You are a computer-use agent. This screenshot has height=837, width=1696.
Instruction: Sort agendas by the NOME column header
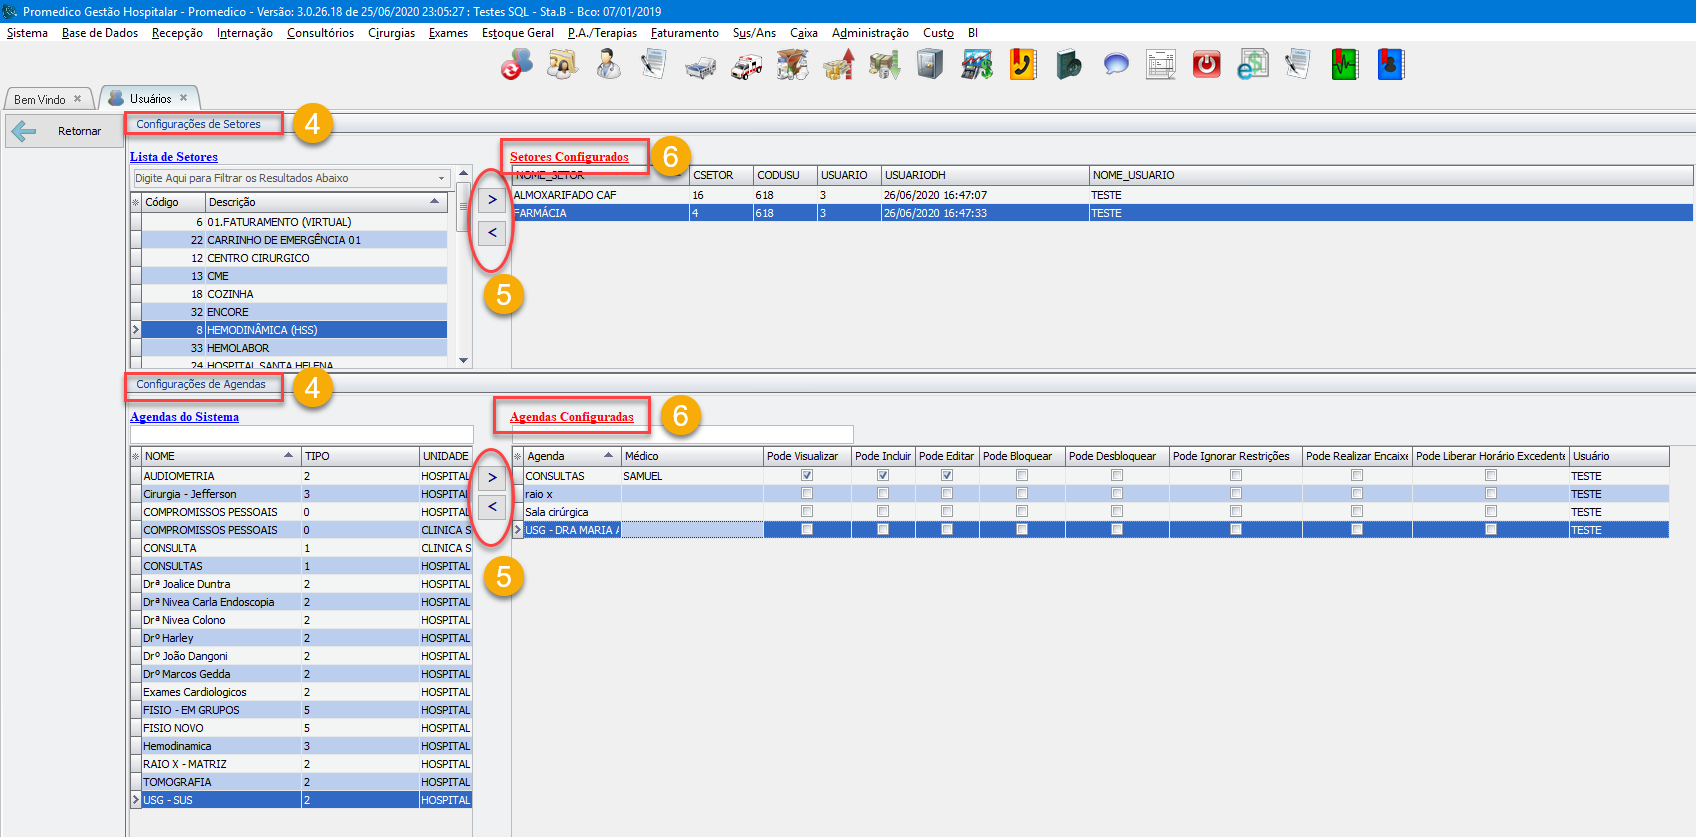click(218, 456)
